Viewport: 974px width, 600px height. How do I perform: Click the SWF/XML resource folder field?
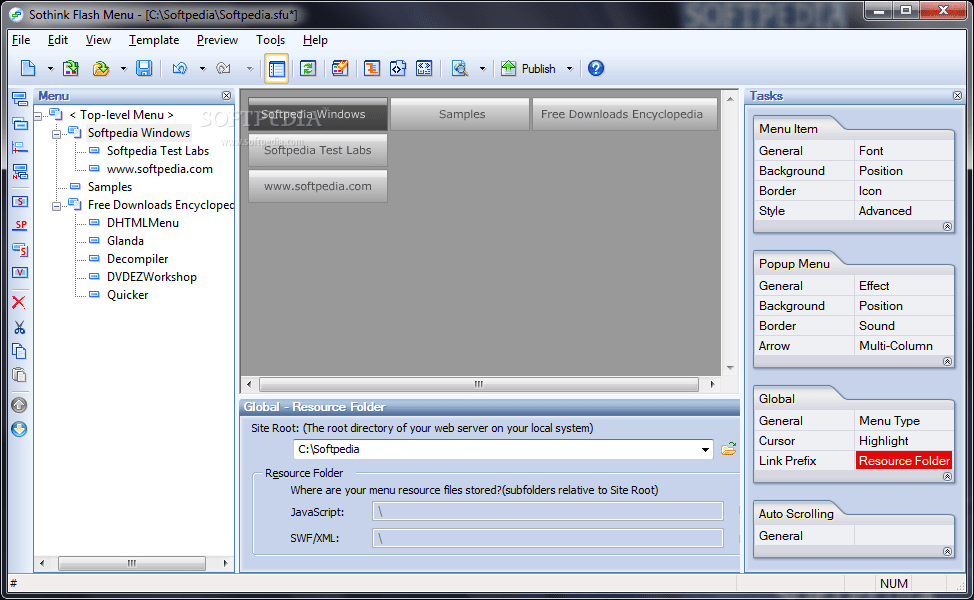[x=548, y=539]
